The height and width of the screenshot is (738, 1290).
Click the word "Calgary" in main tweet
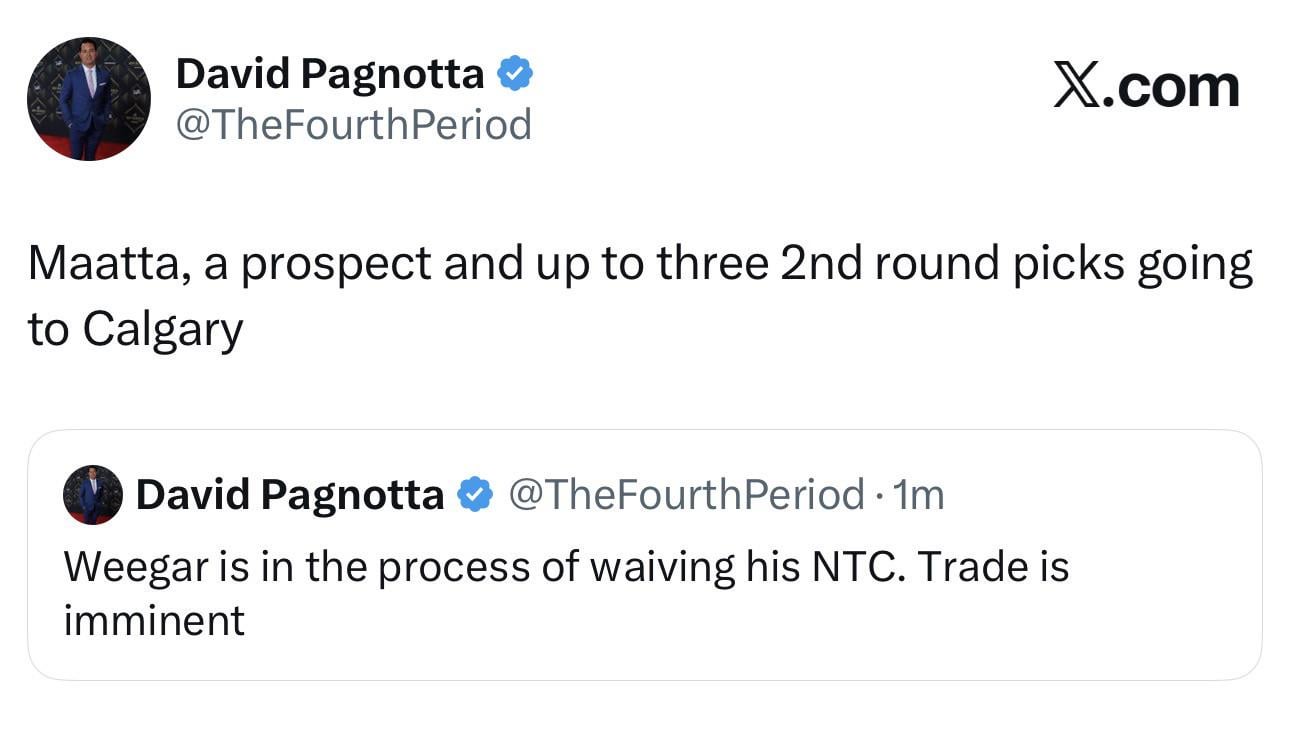coord(162,330)
